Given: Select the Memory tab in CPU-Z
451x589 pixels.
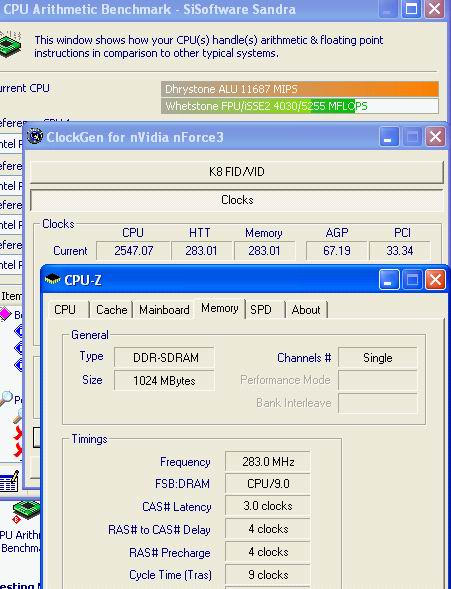Looking at the screenshot, I should coord(220,308).
